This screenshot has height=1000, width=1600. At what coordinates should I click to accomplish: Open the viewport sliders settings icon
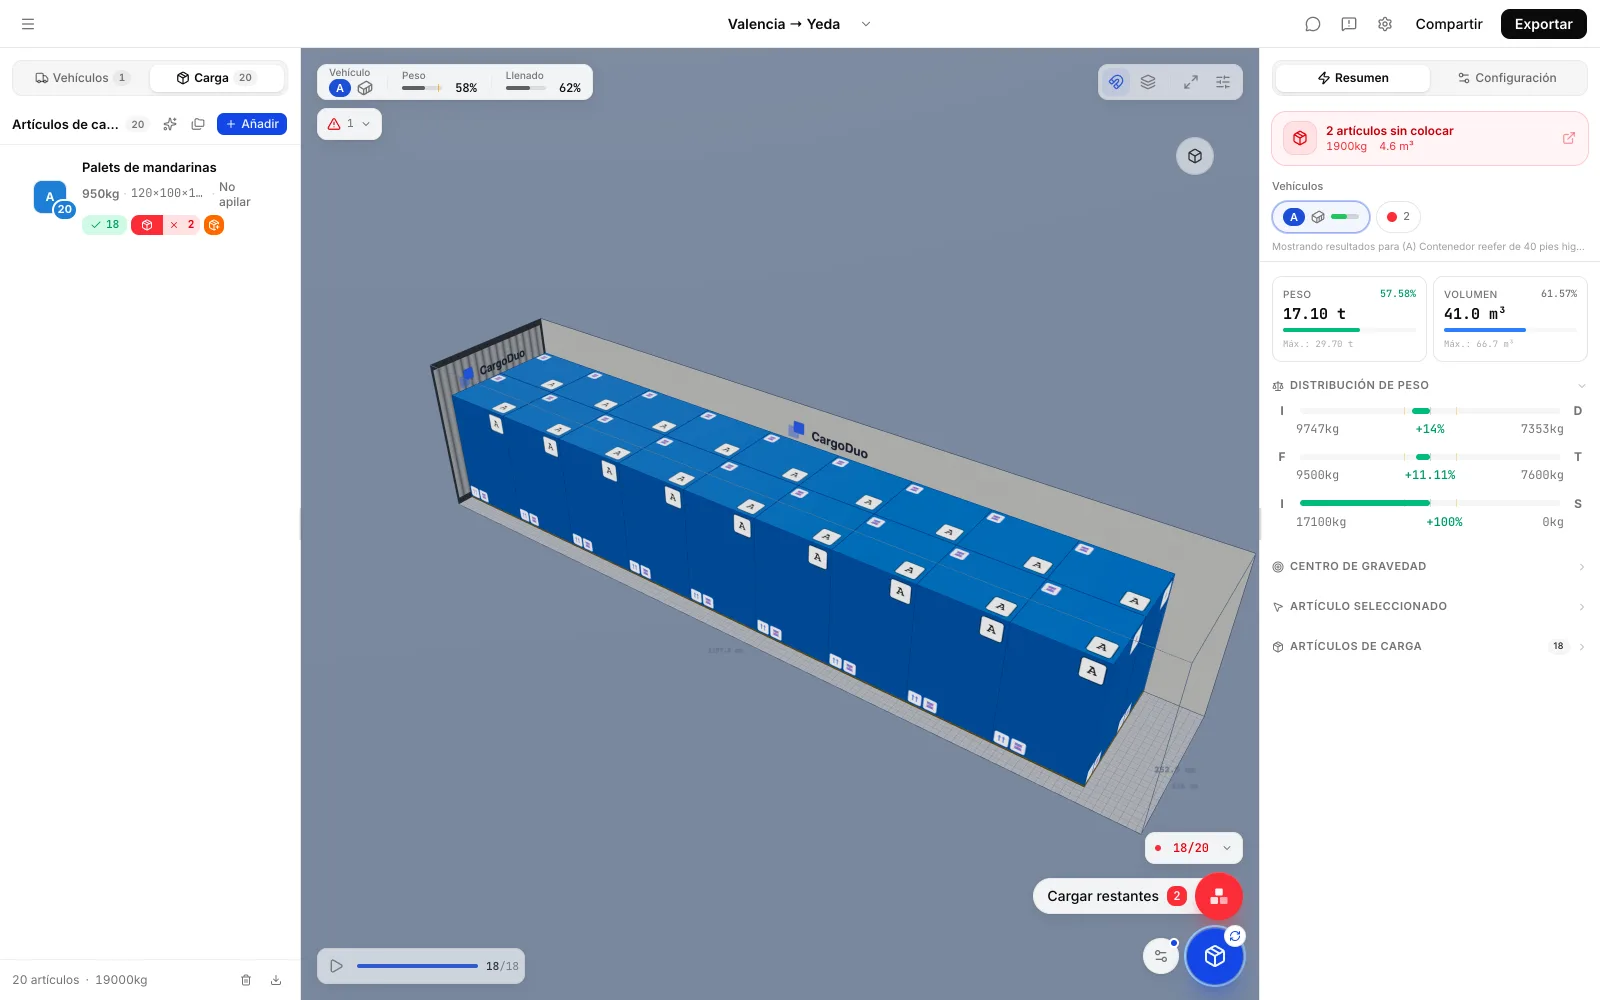point(1223,82)
